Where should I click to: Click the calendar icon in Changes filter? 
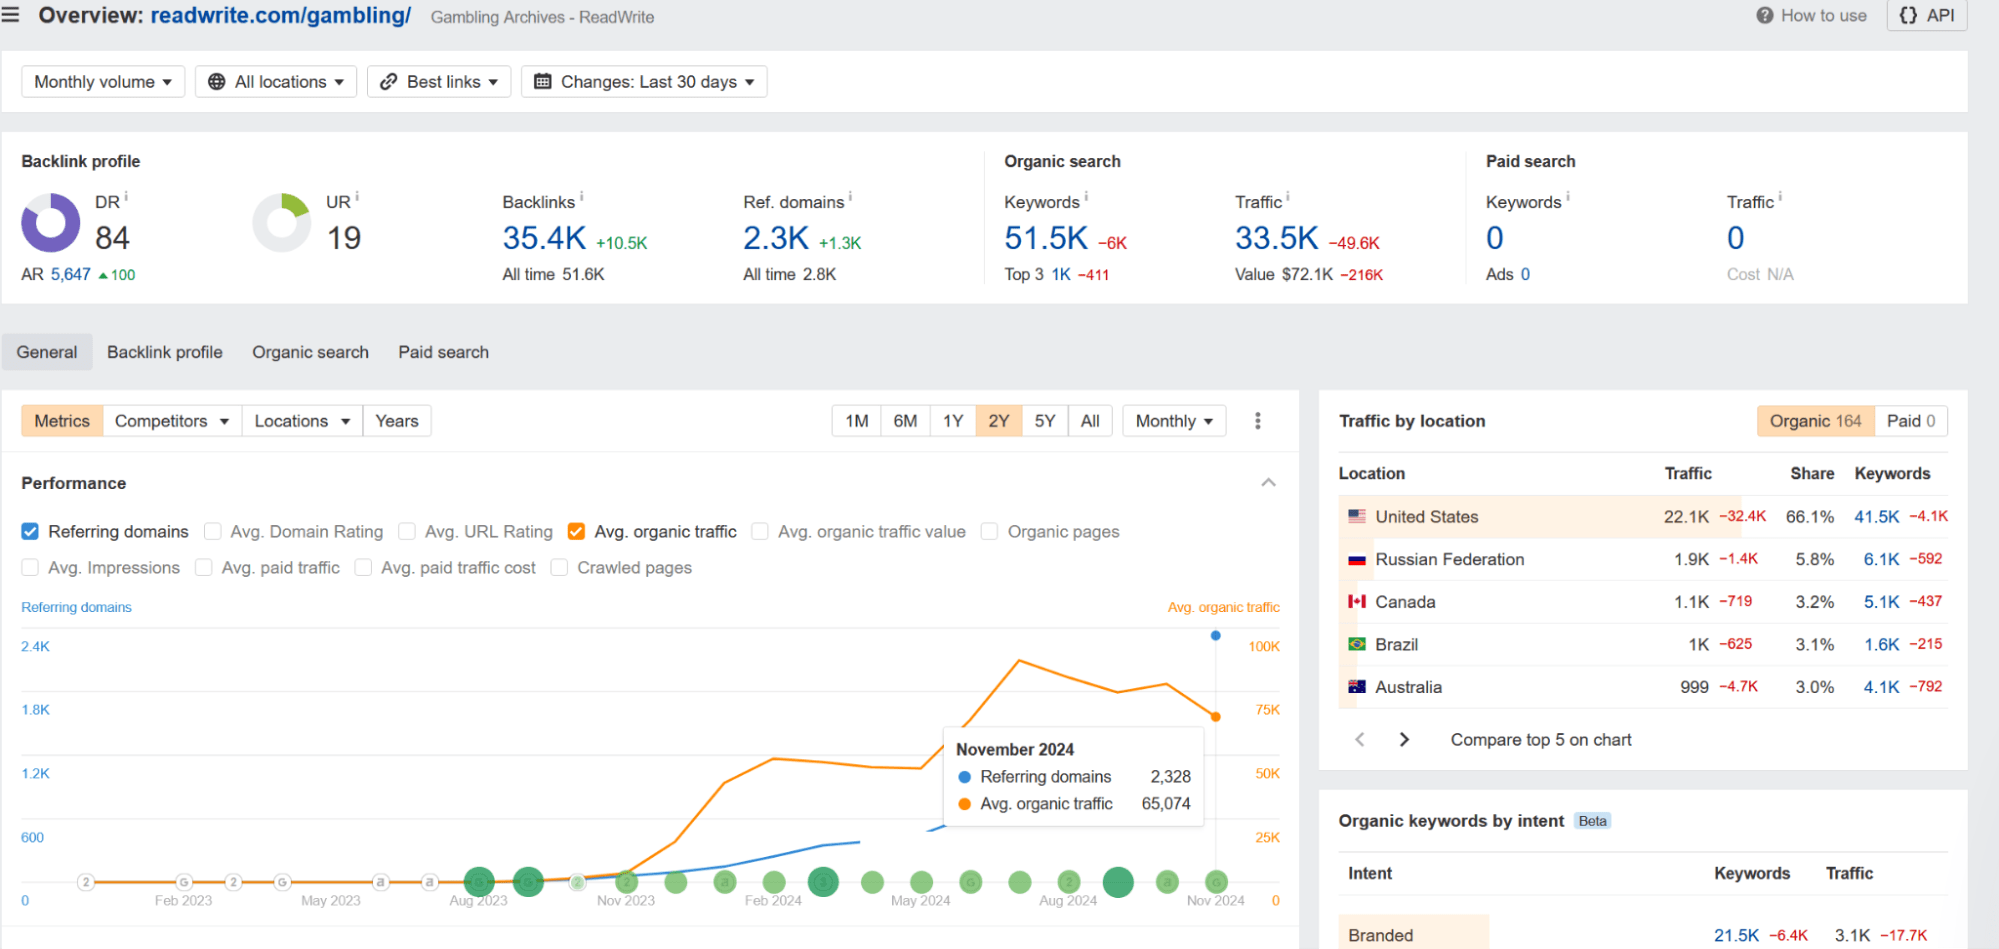[543, 82]
